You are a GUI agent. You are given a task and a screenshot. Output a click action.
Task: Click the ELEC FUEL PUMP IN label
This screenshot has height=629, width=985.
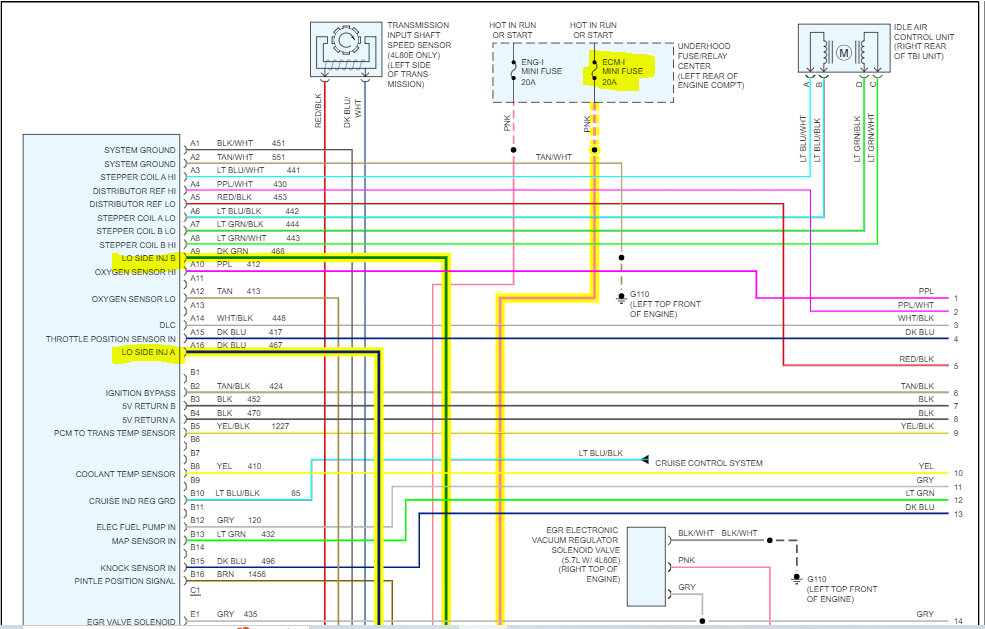point(136,527)
